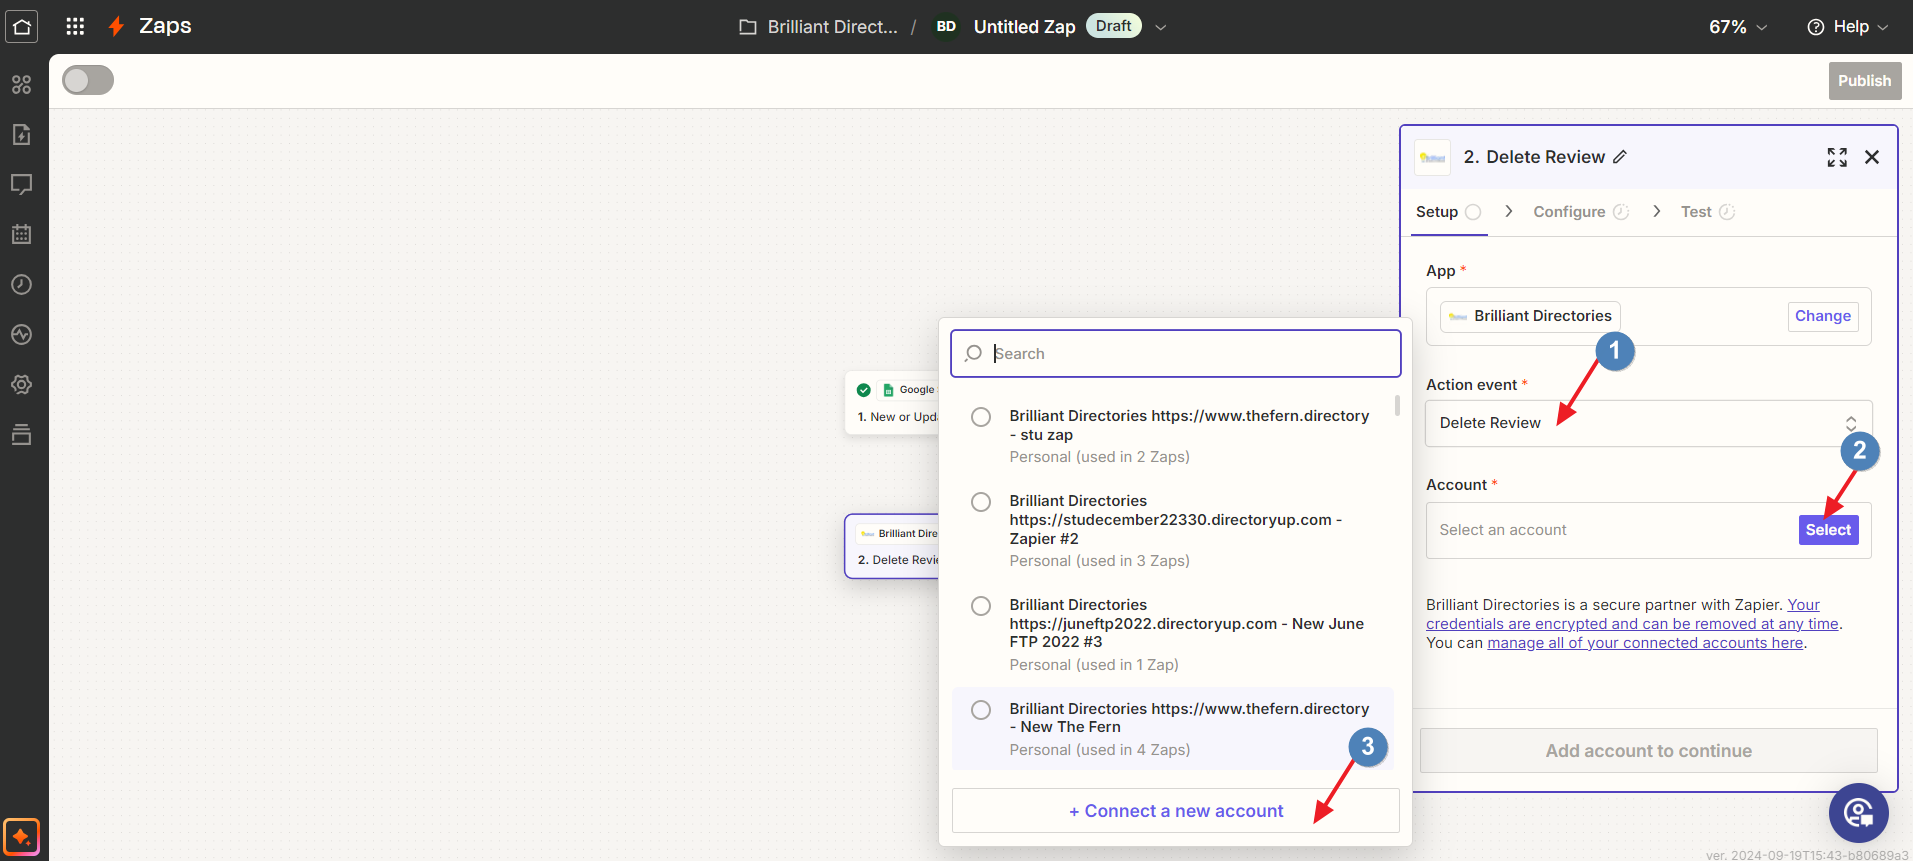Image resolution: width=1913 pixels, height=861 pixels.
Task: Switch to the Configure tab
Action: point(1581,212)
